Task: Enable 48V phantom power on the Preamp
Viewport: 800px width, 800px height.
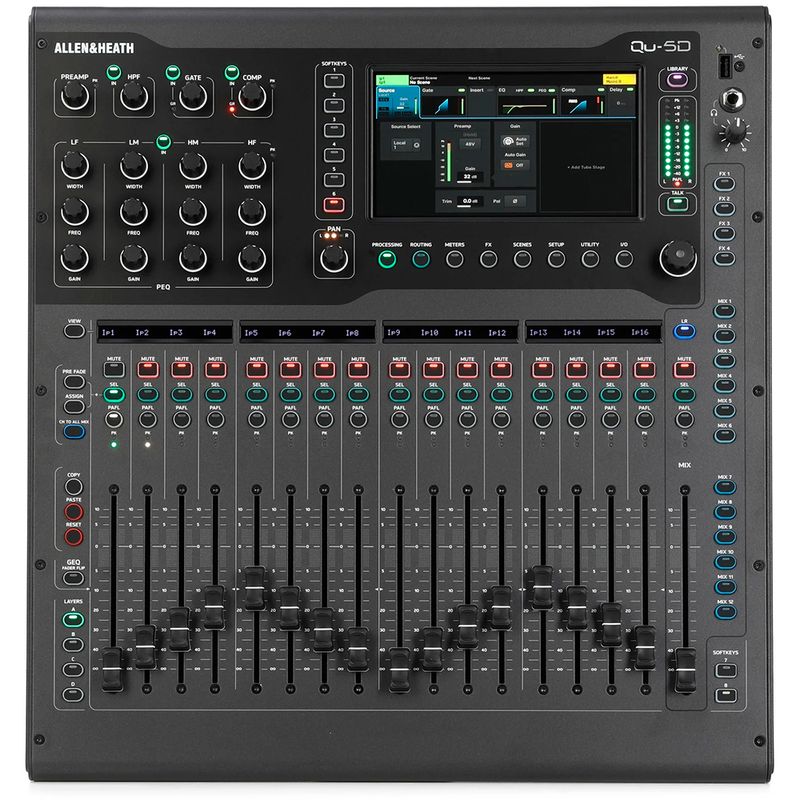Action: pos(468,143)
